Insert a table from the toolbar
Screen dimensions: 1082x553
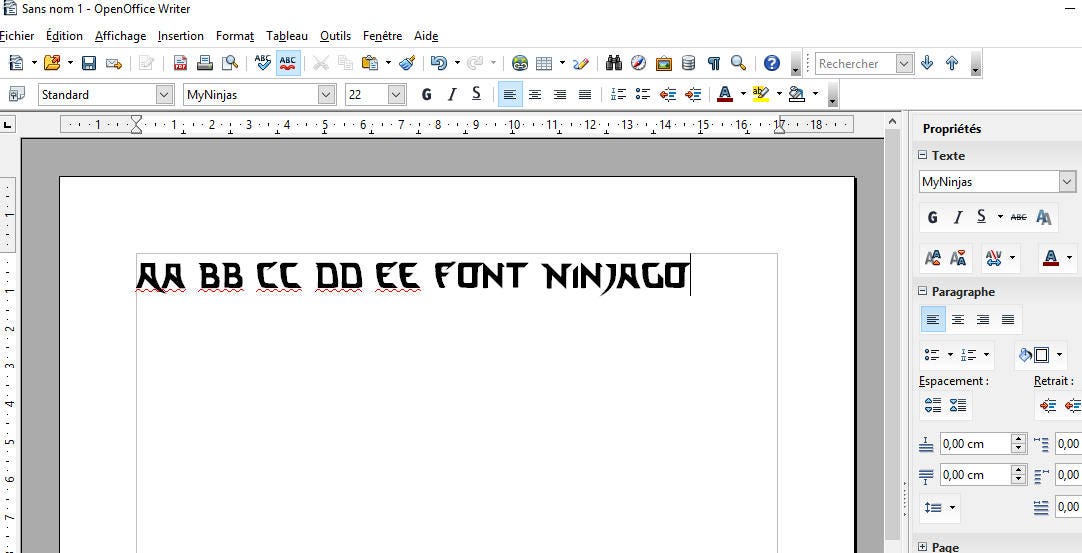tap(544, 64)
